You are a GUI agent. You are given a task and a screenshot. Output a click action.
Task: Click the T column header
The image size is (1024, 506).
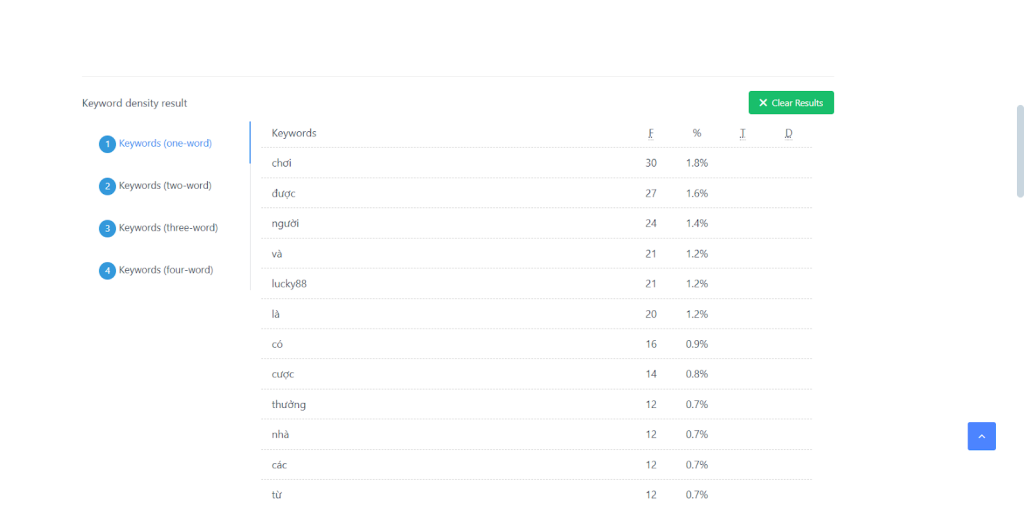tap(742, 133)
